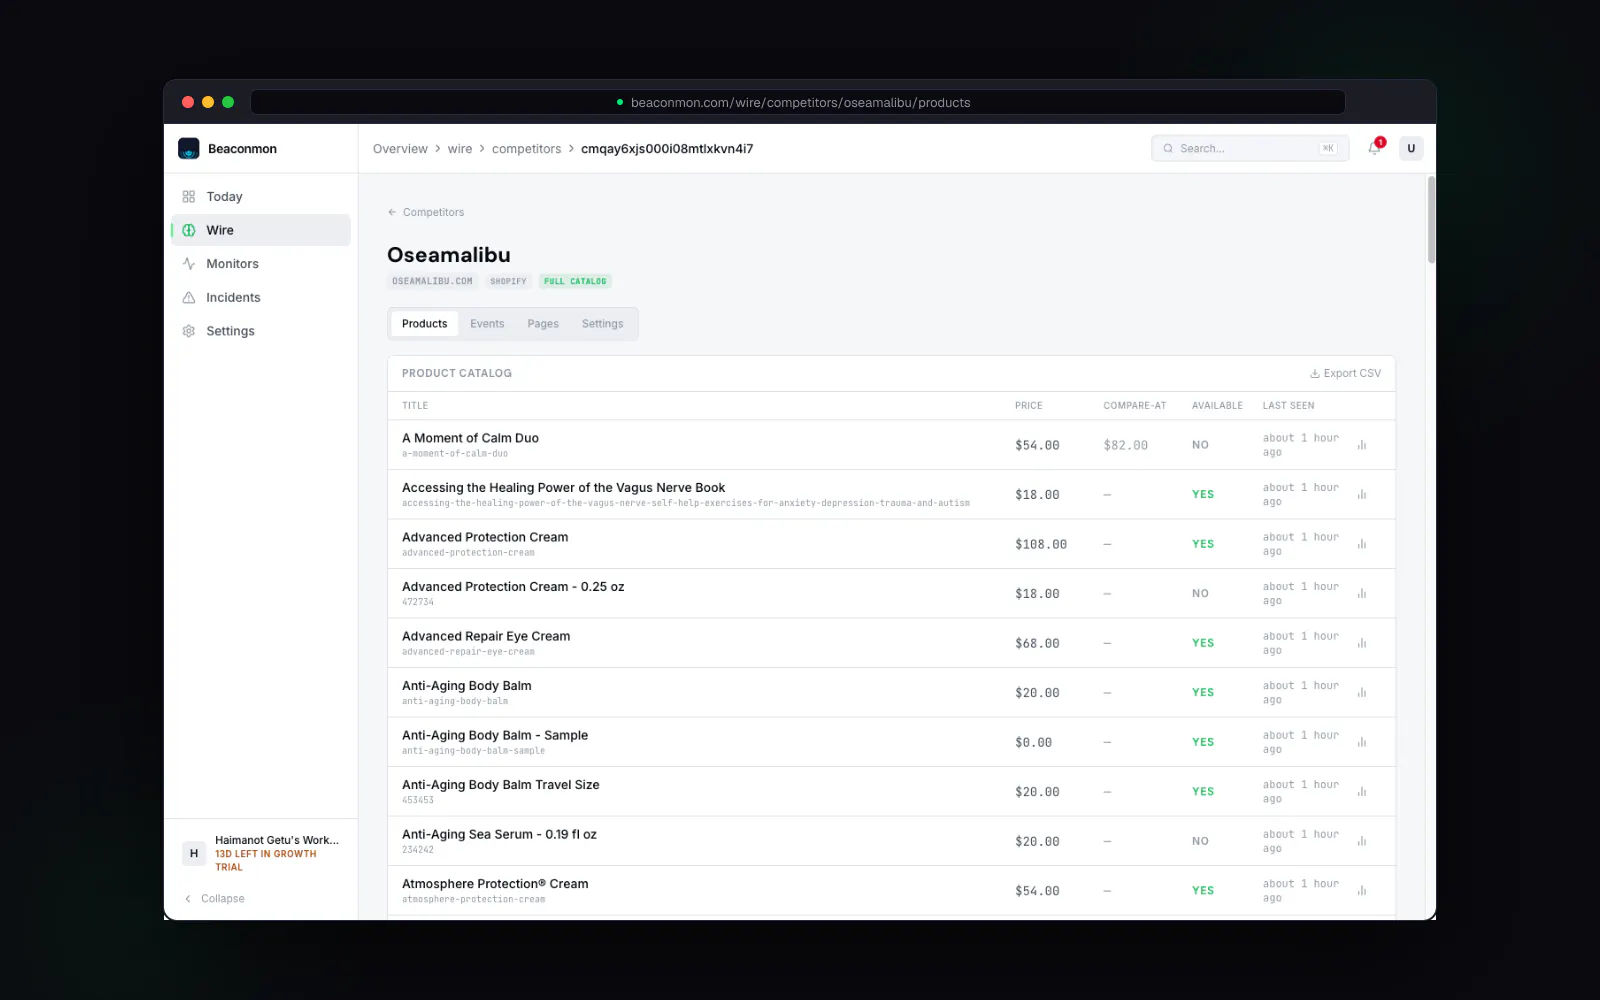Select Advanced Repair Eye Cream title

[x=486, y=636]
